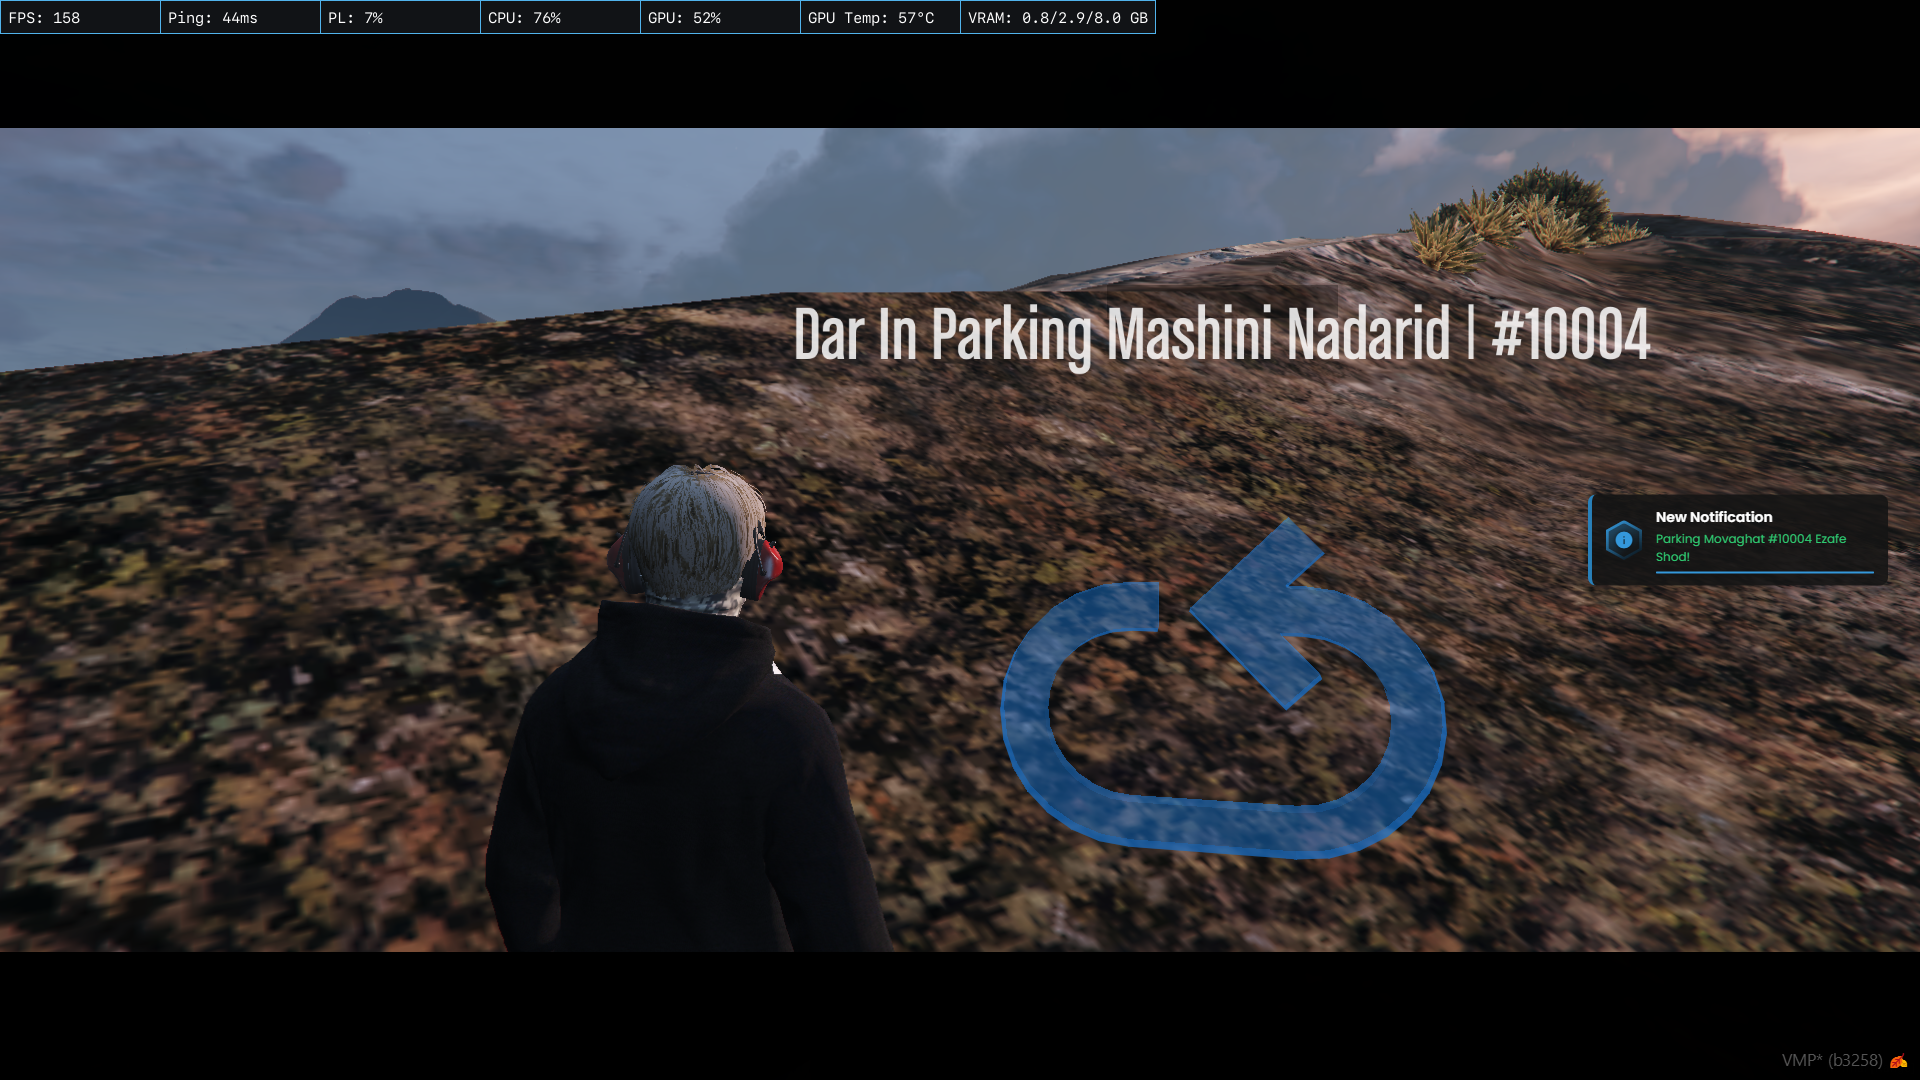The height and width of the screenshot is (1080, 1920).
Task: Click the PL: 7% readout
Action: [x=400, y=17]
